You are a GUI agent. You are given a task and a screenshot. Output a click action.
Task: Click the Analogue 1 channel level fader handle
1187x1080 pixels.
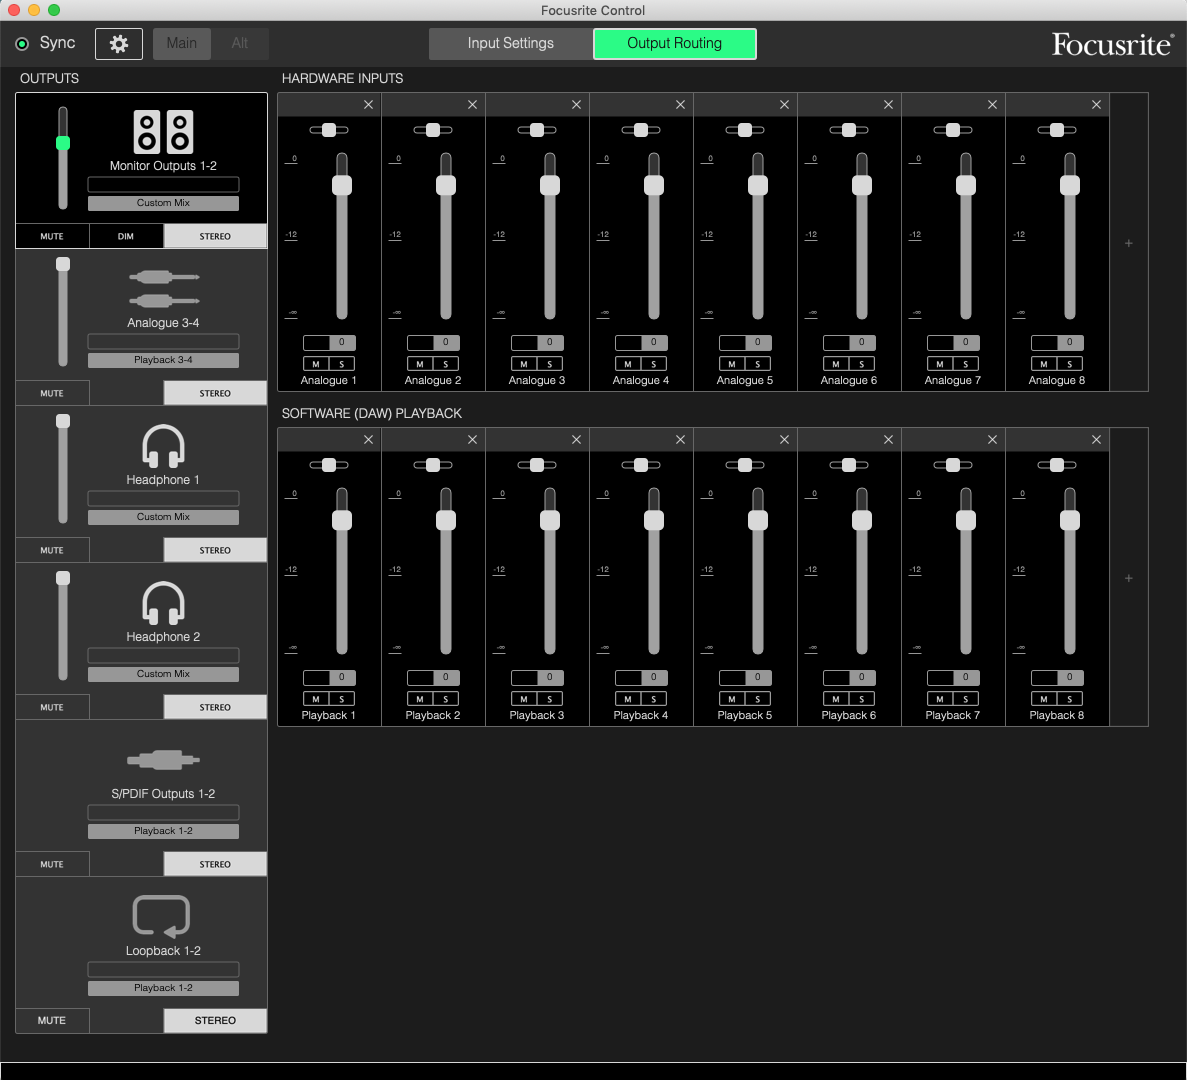(x=342, y=185)
